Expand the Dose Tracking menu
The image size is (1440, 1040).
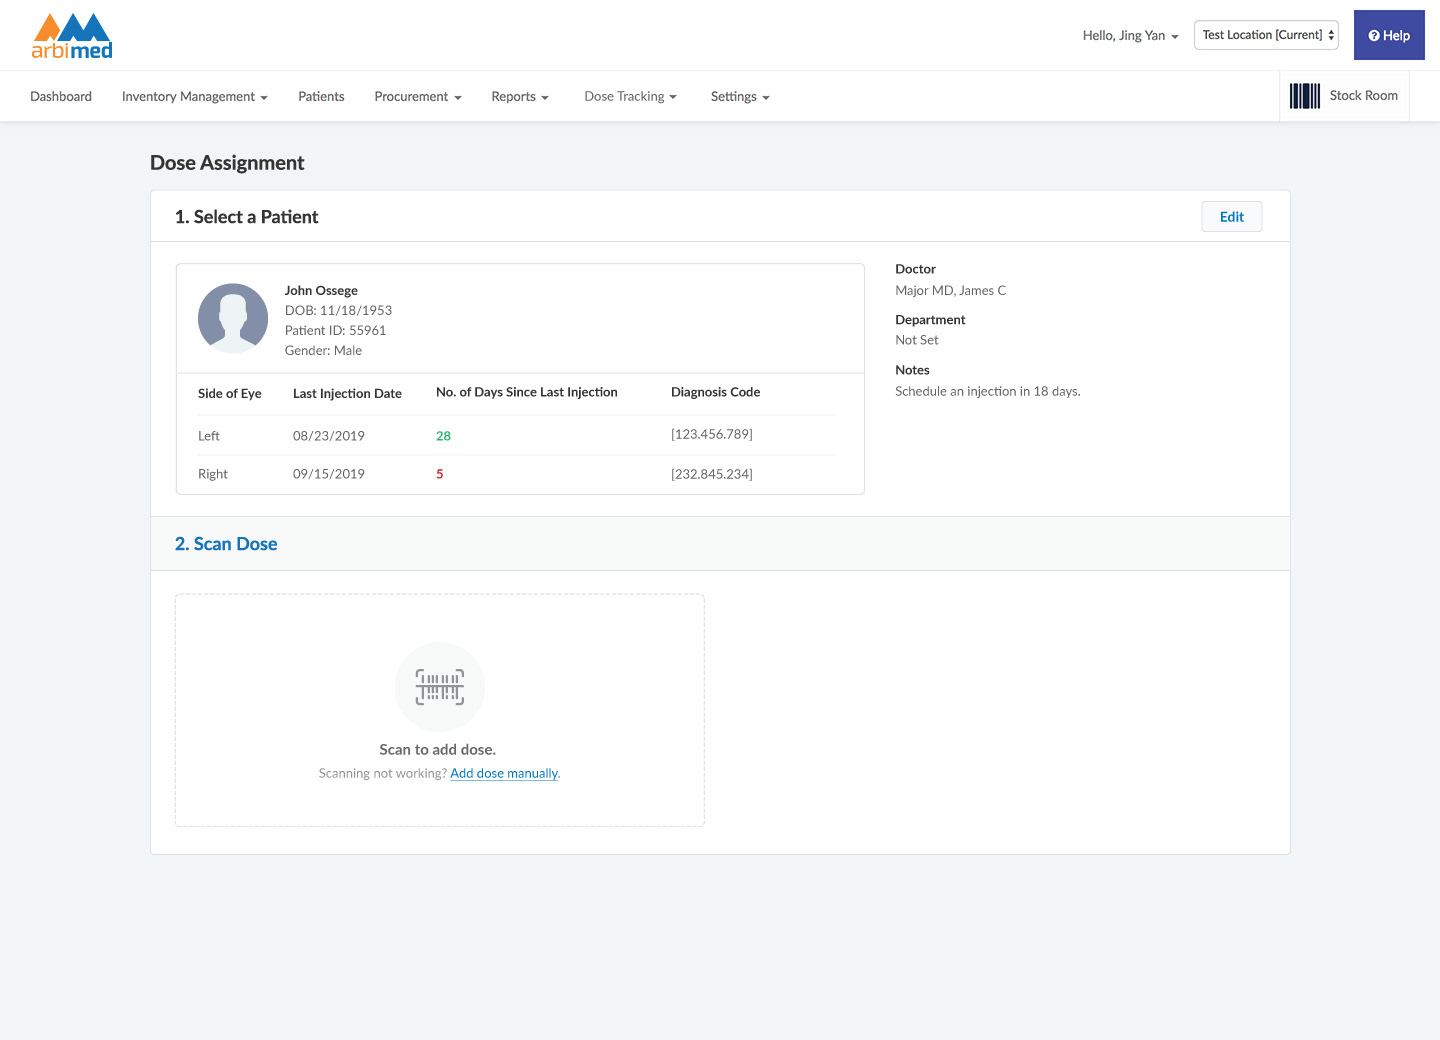click(631, 96)
